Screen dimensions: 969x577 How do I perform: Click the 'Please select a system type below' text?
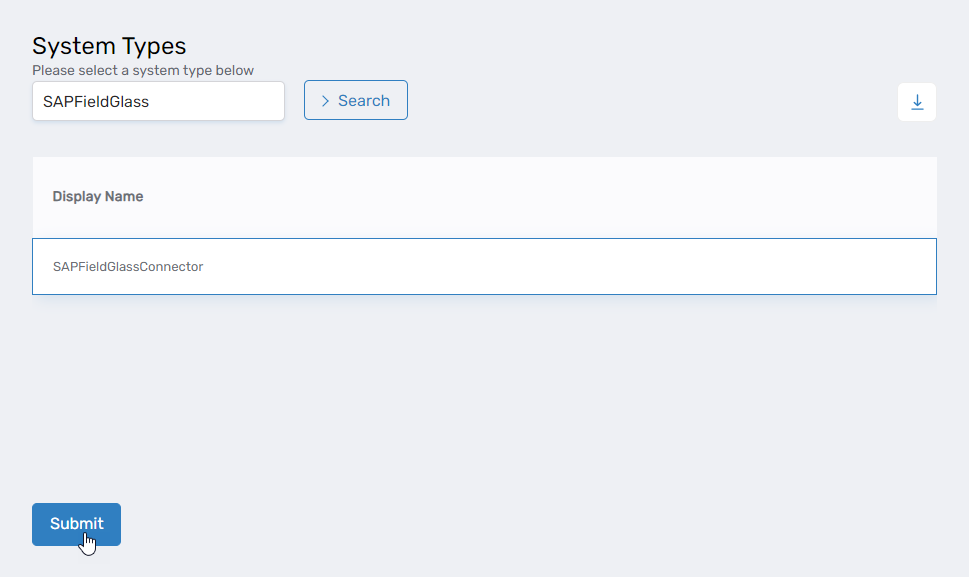[143, 71]
